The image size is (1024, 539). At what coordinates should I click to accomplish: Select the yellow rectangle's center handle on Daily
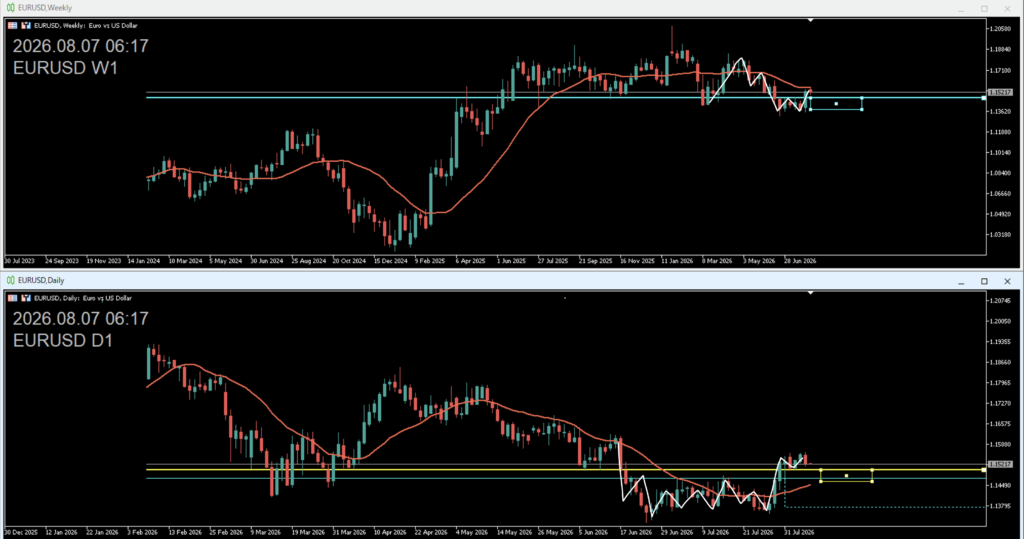pos(846,476)
